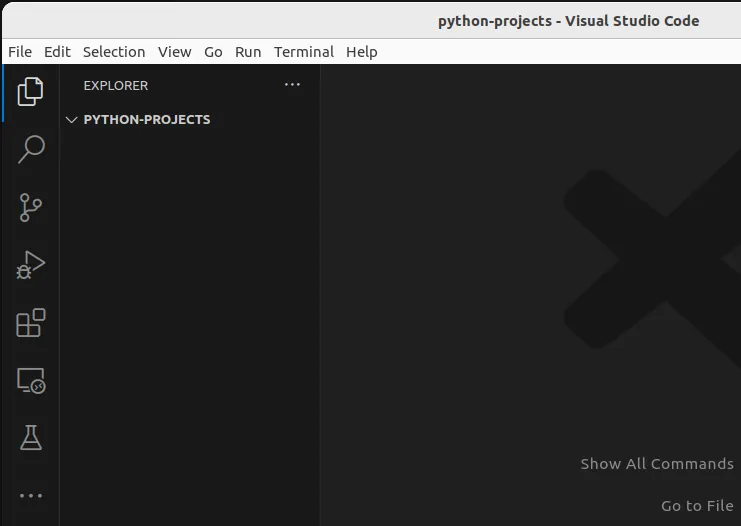This screenshot has height=526, width=741.
Task: Open the File menu
Action: click(20, 52)
